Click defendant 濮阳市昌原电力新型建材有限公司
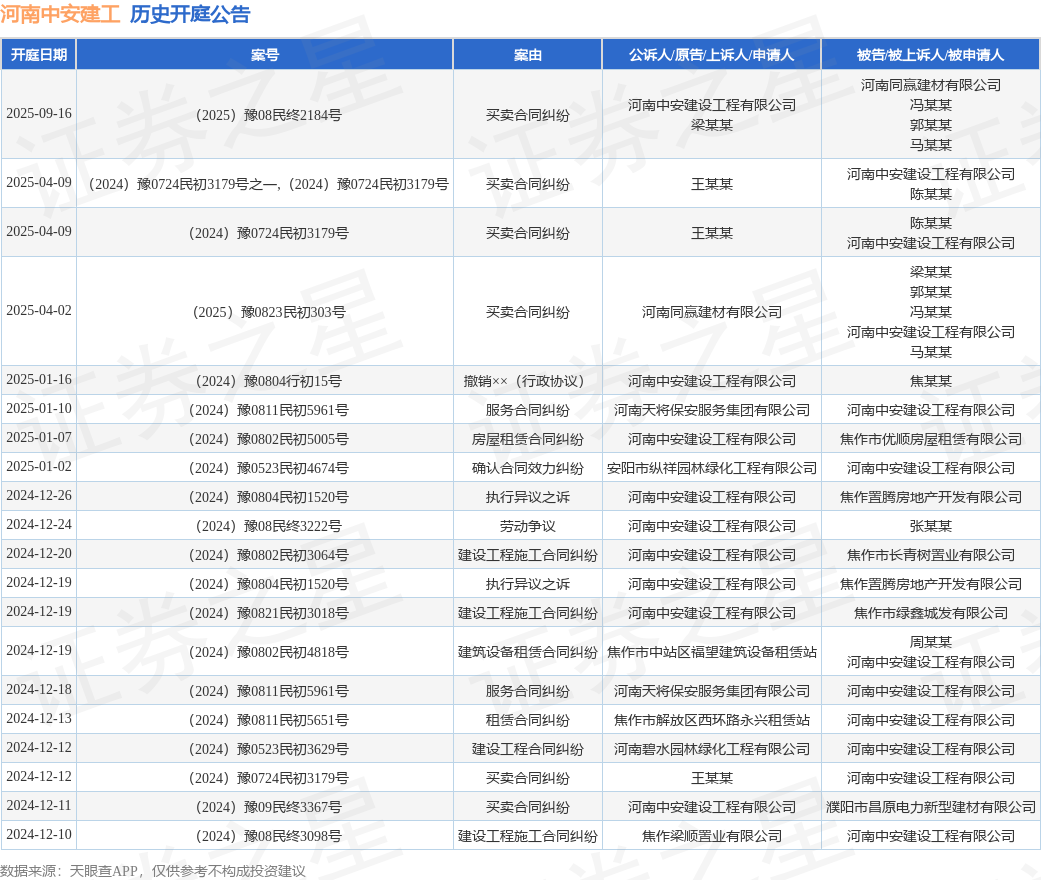This screenshot has height=880, width=1041. 931,807
